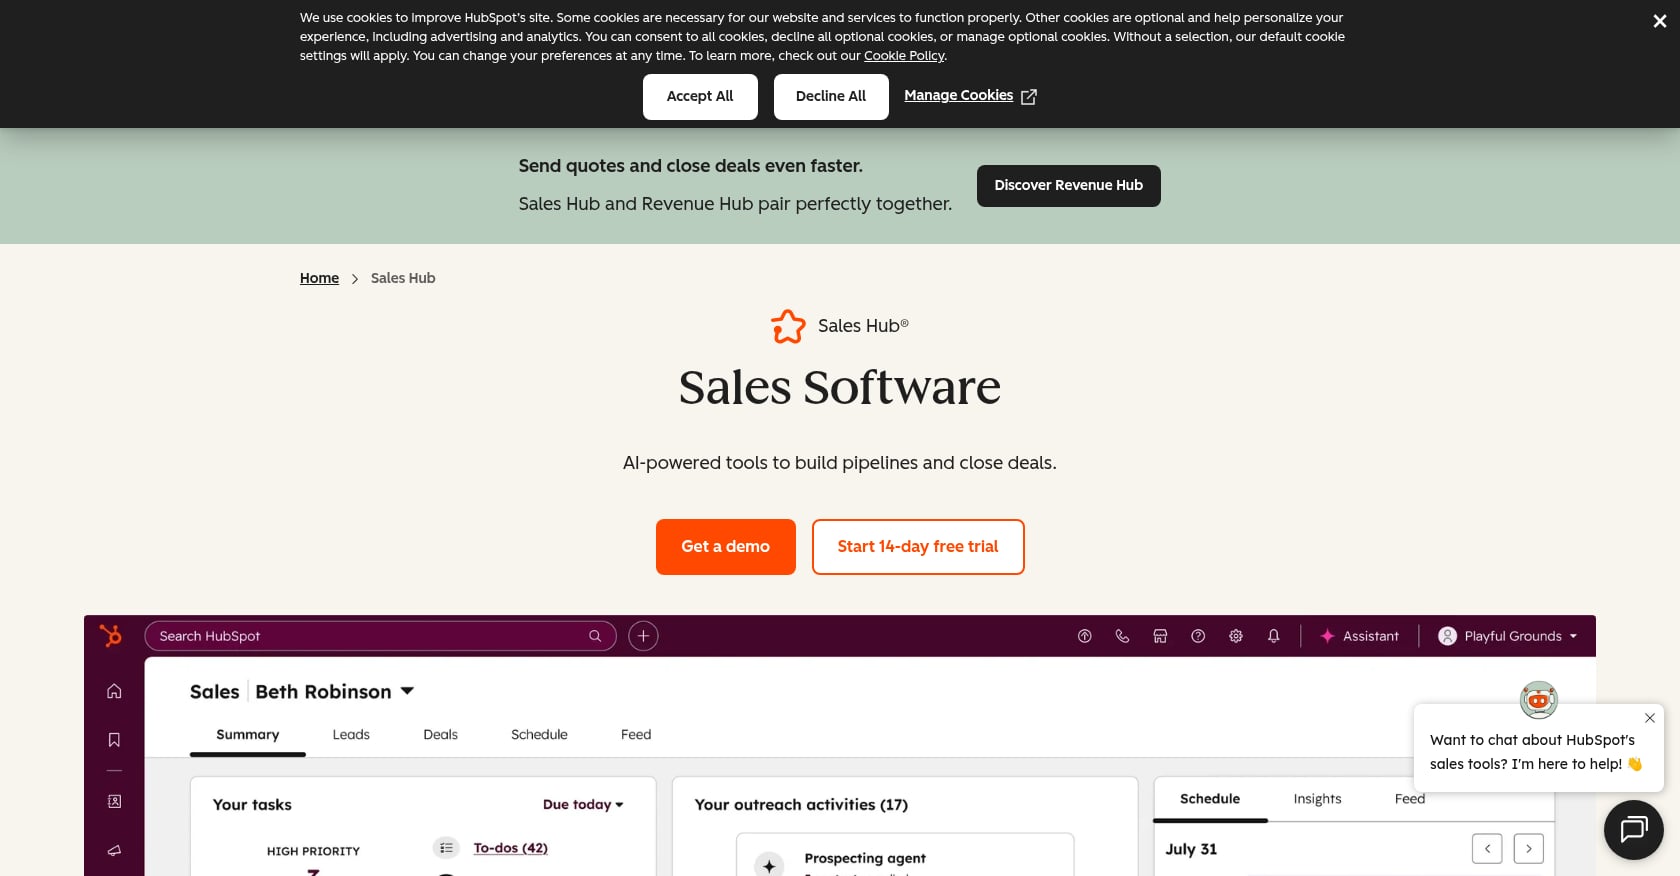Expand the Playful Grounds account dropdown
The width and height of the screenshot is (1680, 876).
point(1573,636)
